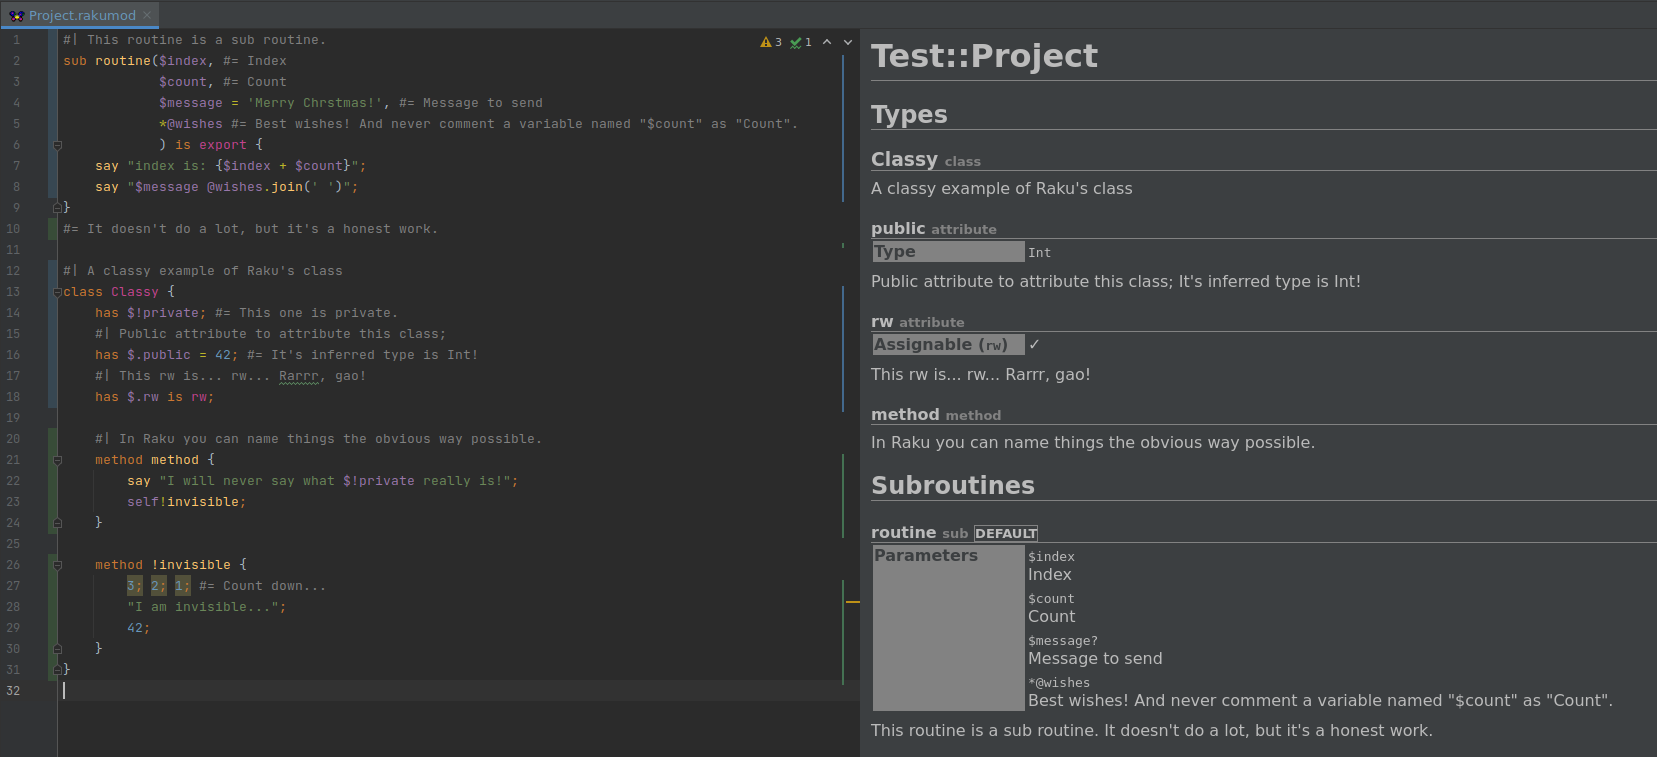1657x757 pixels.
Task: Click the warnings indicator showing 3 problems
Action: tap(771, 42)
